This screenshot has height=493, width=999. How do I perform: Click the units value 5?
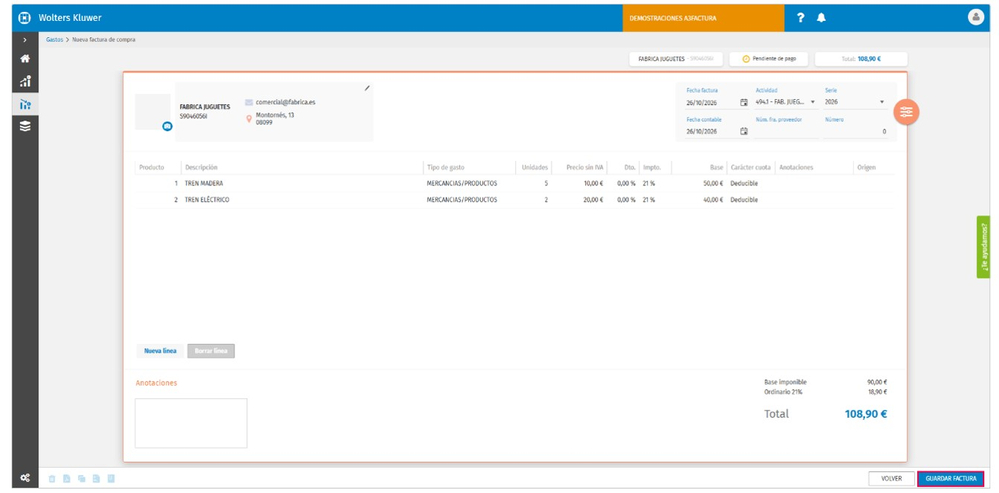click(546, 183)
